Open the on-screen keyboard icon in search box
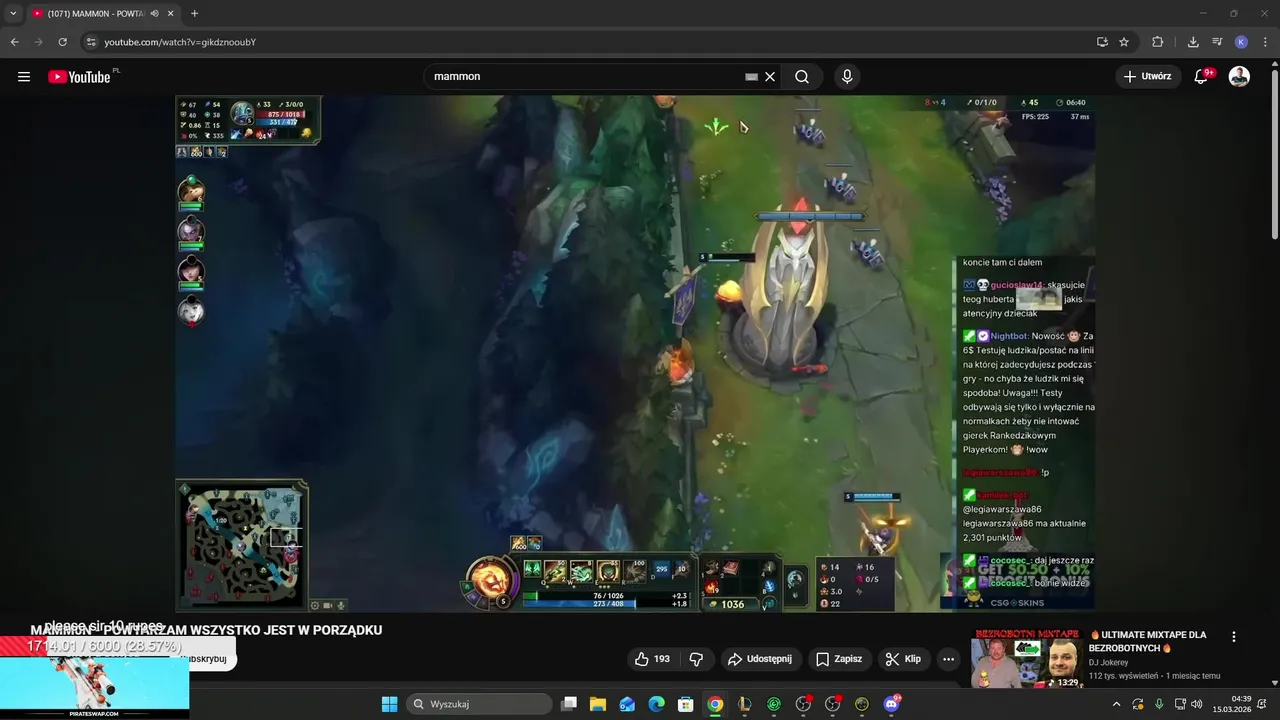The width and height of the screenshot is (1280, 720). (751, 77)
